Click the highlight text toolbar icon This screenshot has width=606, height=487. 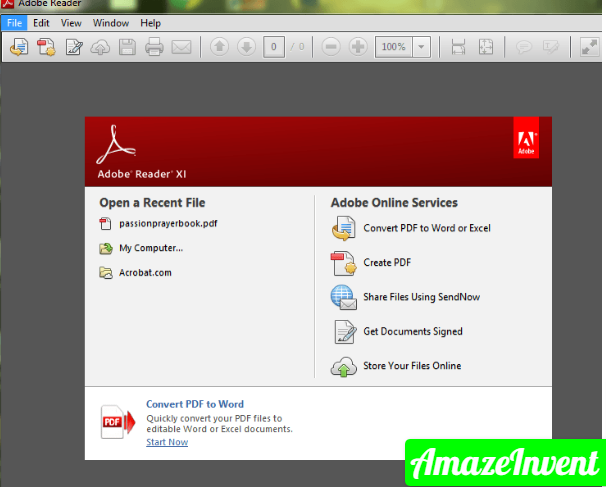tap(551, 47)
